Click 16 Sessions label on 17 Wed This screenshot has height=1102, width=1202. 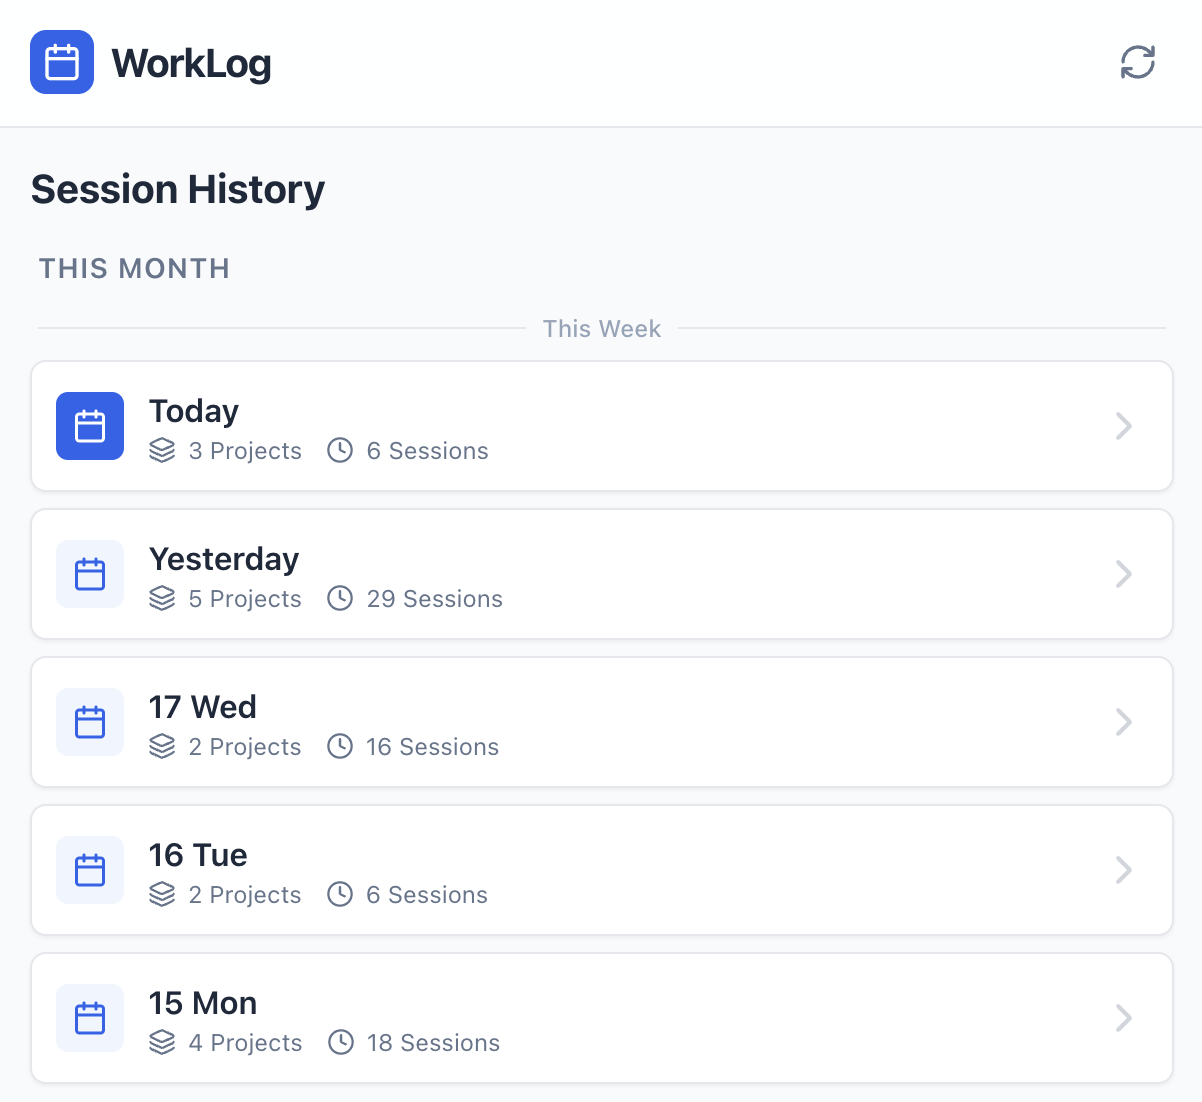click(432, 747)
